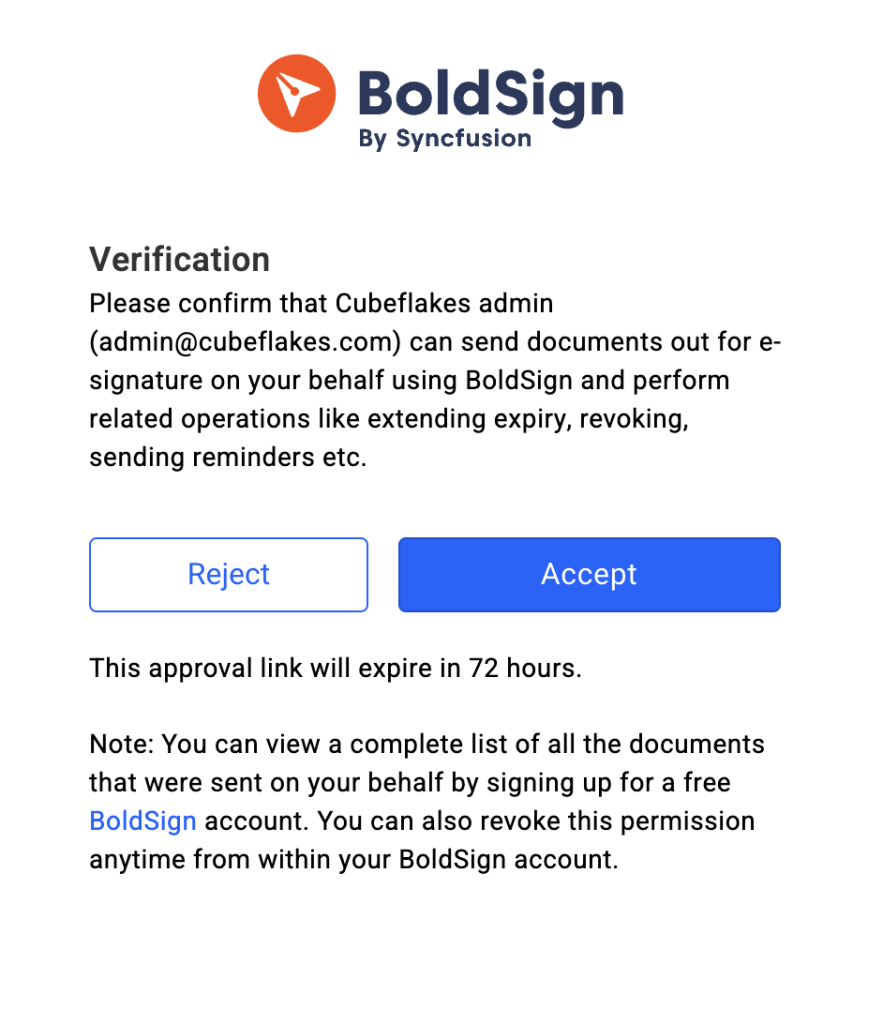The width and height of the screenshot is (883, 1024).
Task: Click the Cubeflakes admin name text
Action: pos(445,302)
